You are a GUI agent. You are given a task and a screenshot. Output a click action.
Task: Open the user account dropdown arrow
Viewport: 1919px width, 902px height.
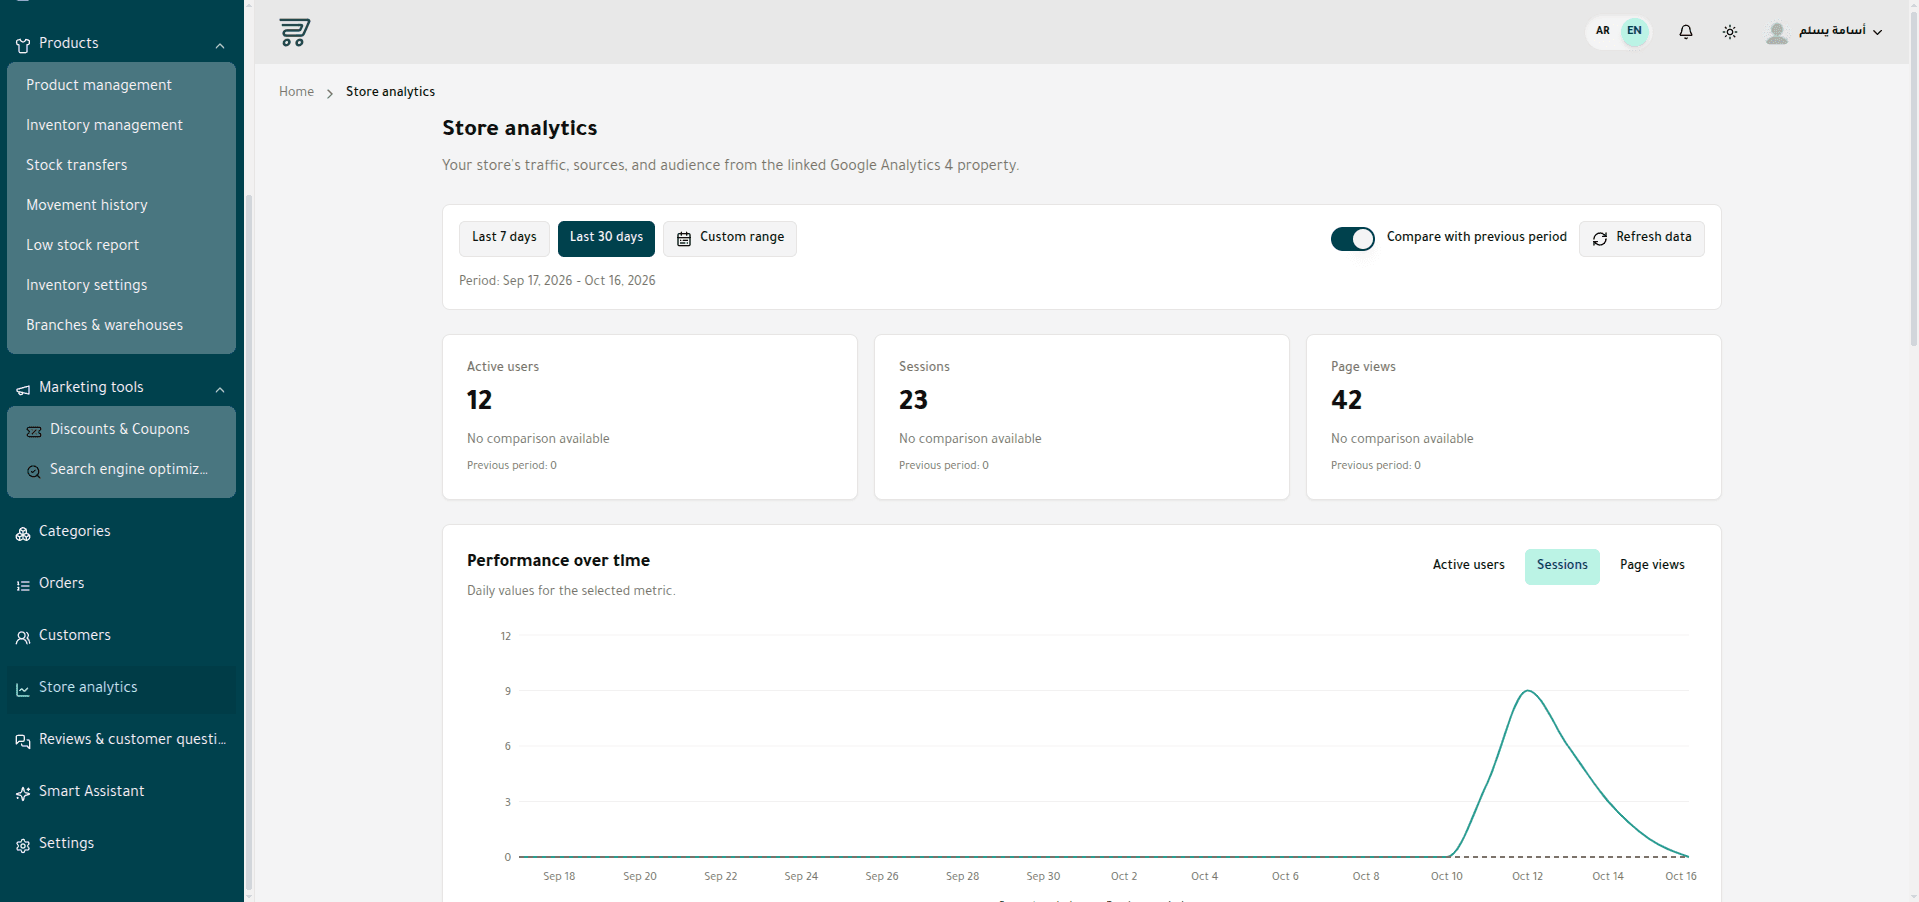[1877, 32]
